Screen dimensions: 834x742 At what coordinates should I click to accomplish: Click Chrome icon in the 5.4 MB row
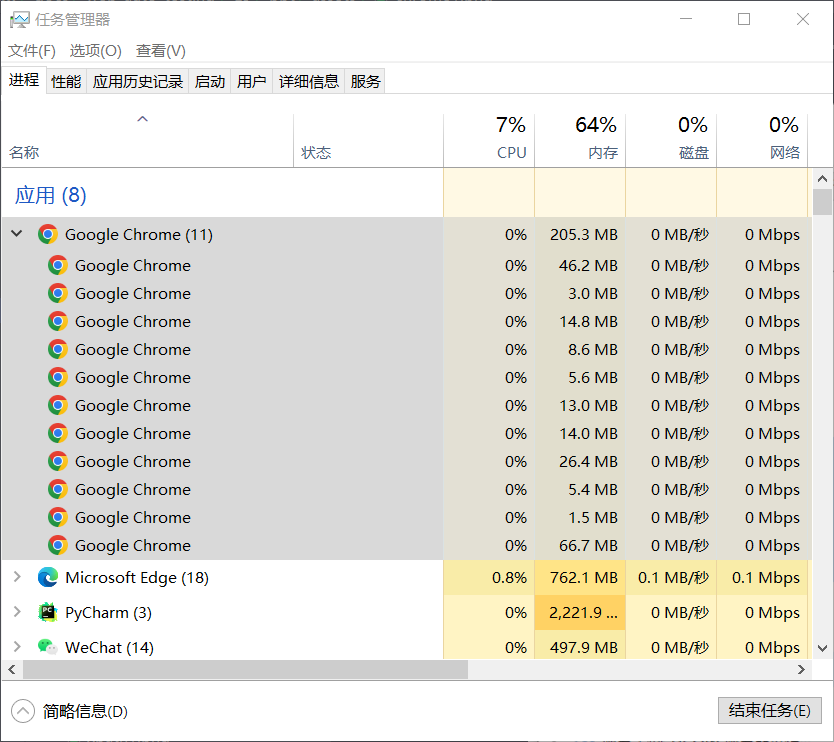coord(57,489)
